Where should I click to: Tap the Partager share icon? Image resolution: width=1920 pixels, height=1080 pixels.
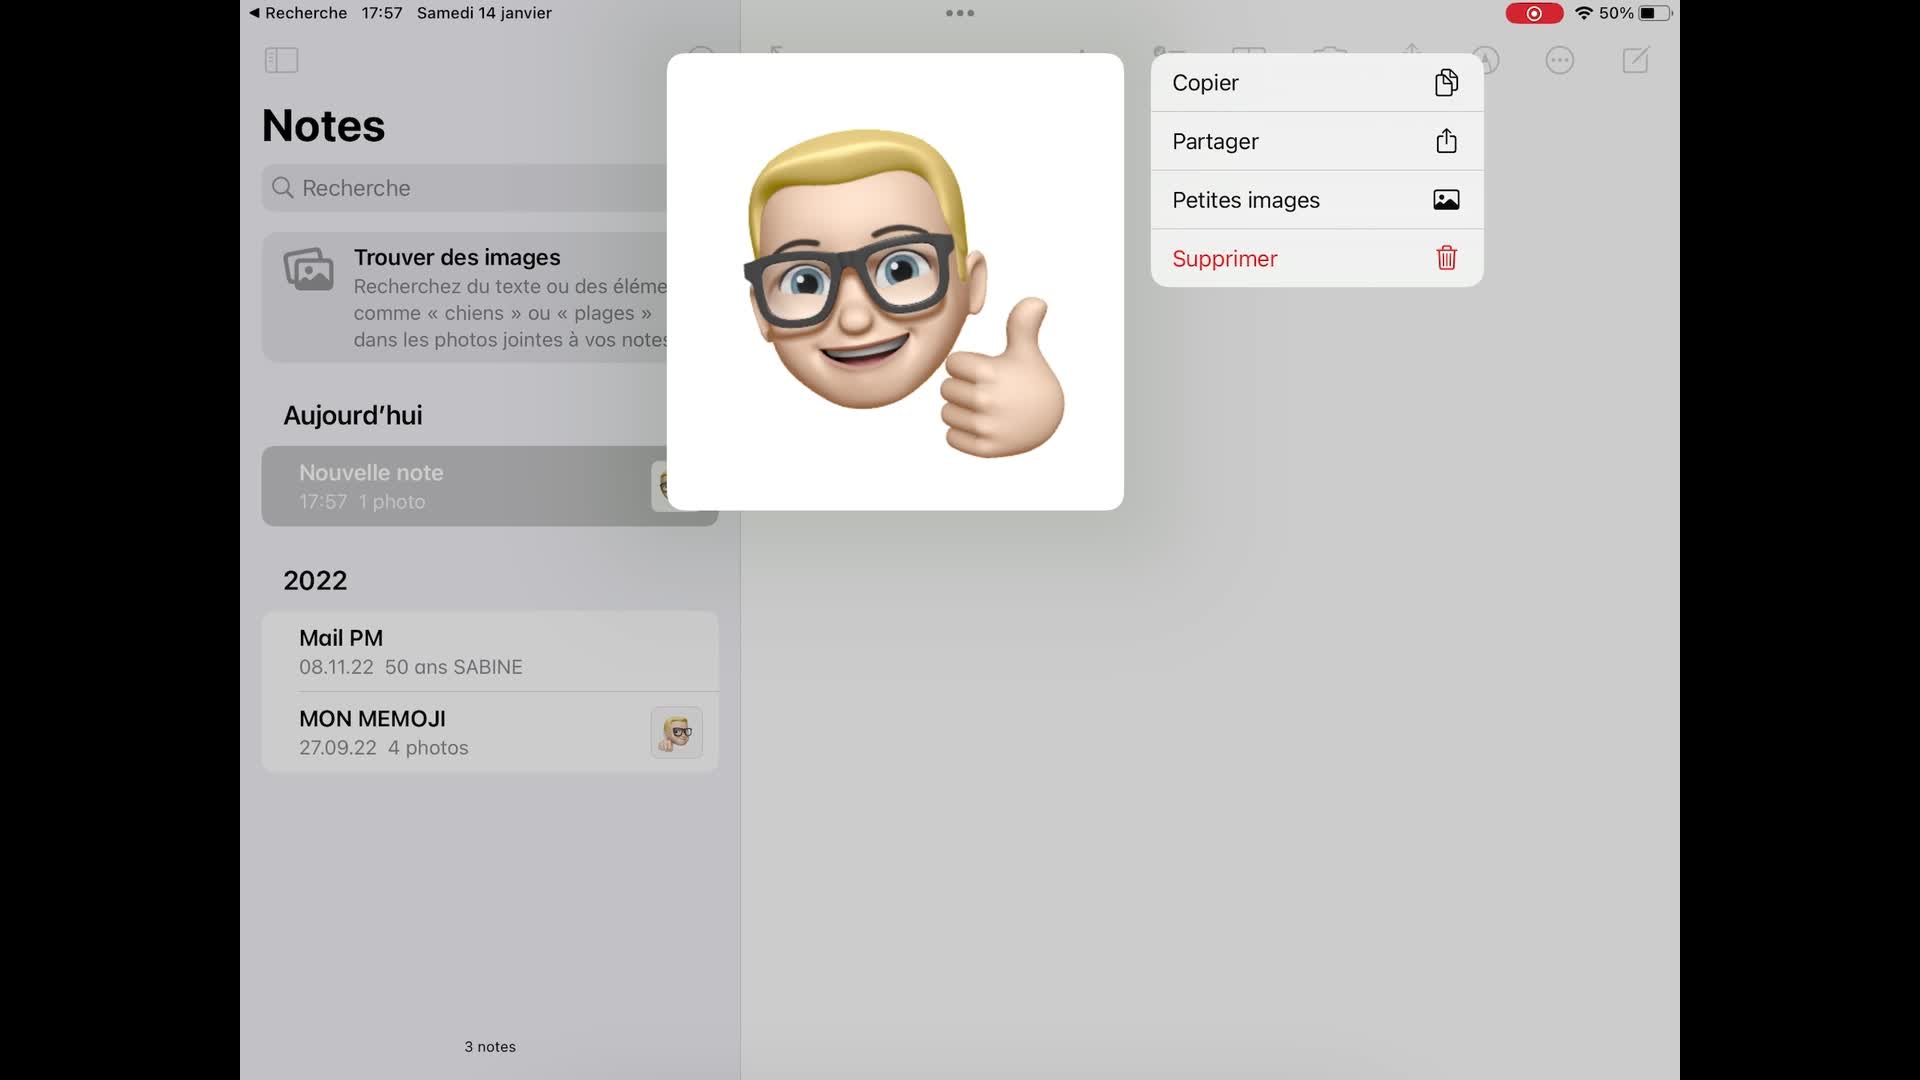point(1446,141)
